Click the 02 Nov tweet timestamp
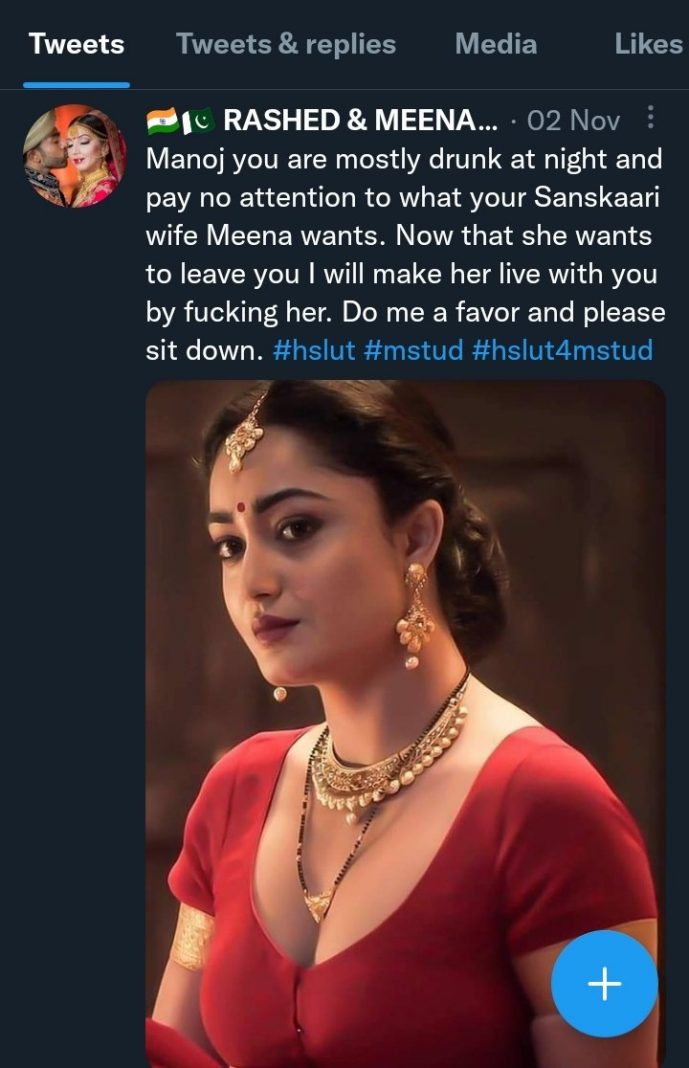Image resolution: width=689 pixels, height=1068 pixels. tap(574, 121)
